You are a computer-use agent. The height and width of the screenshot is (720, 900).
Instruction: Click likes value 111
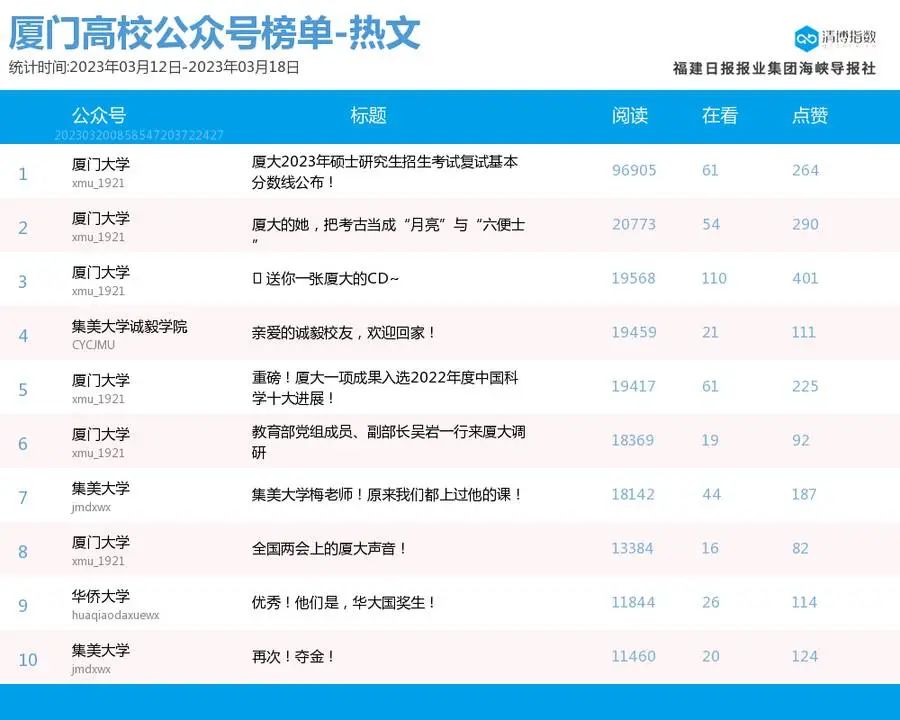[x=804, y=332]
